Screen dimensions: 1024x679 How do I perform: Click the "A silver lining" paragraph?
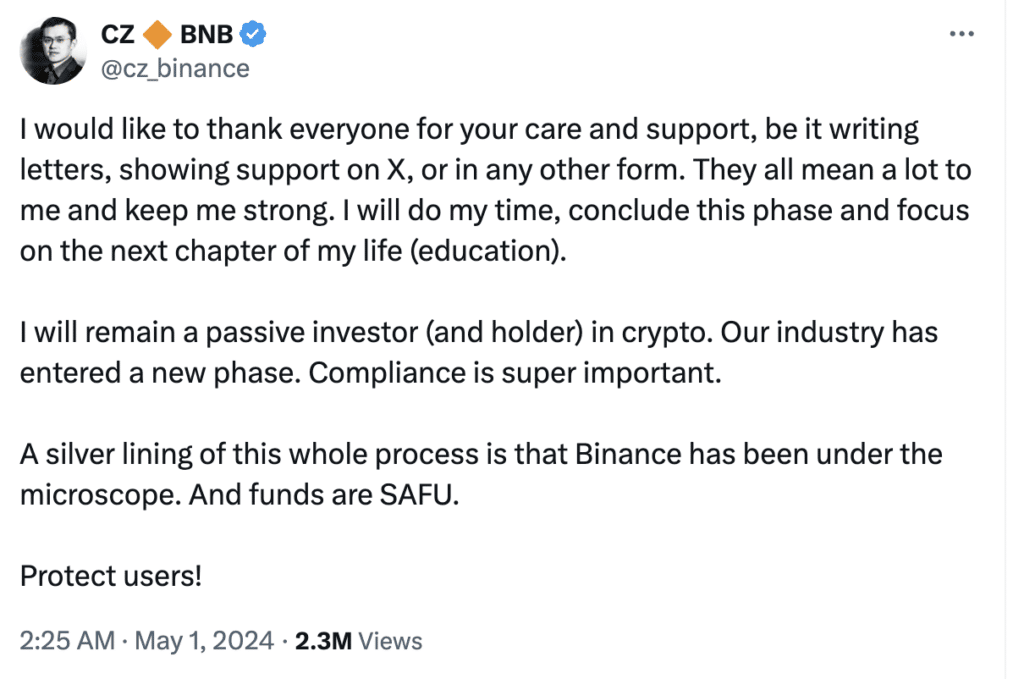[x=480, y=475]
